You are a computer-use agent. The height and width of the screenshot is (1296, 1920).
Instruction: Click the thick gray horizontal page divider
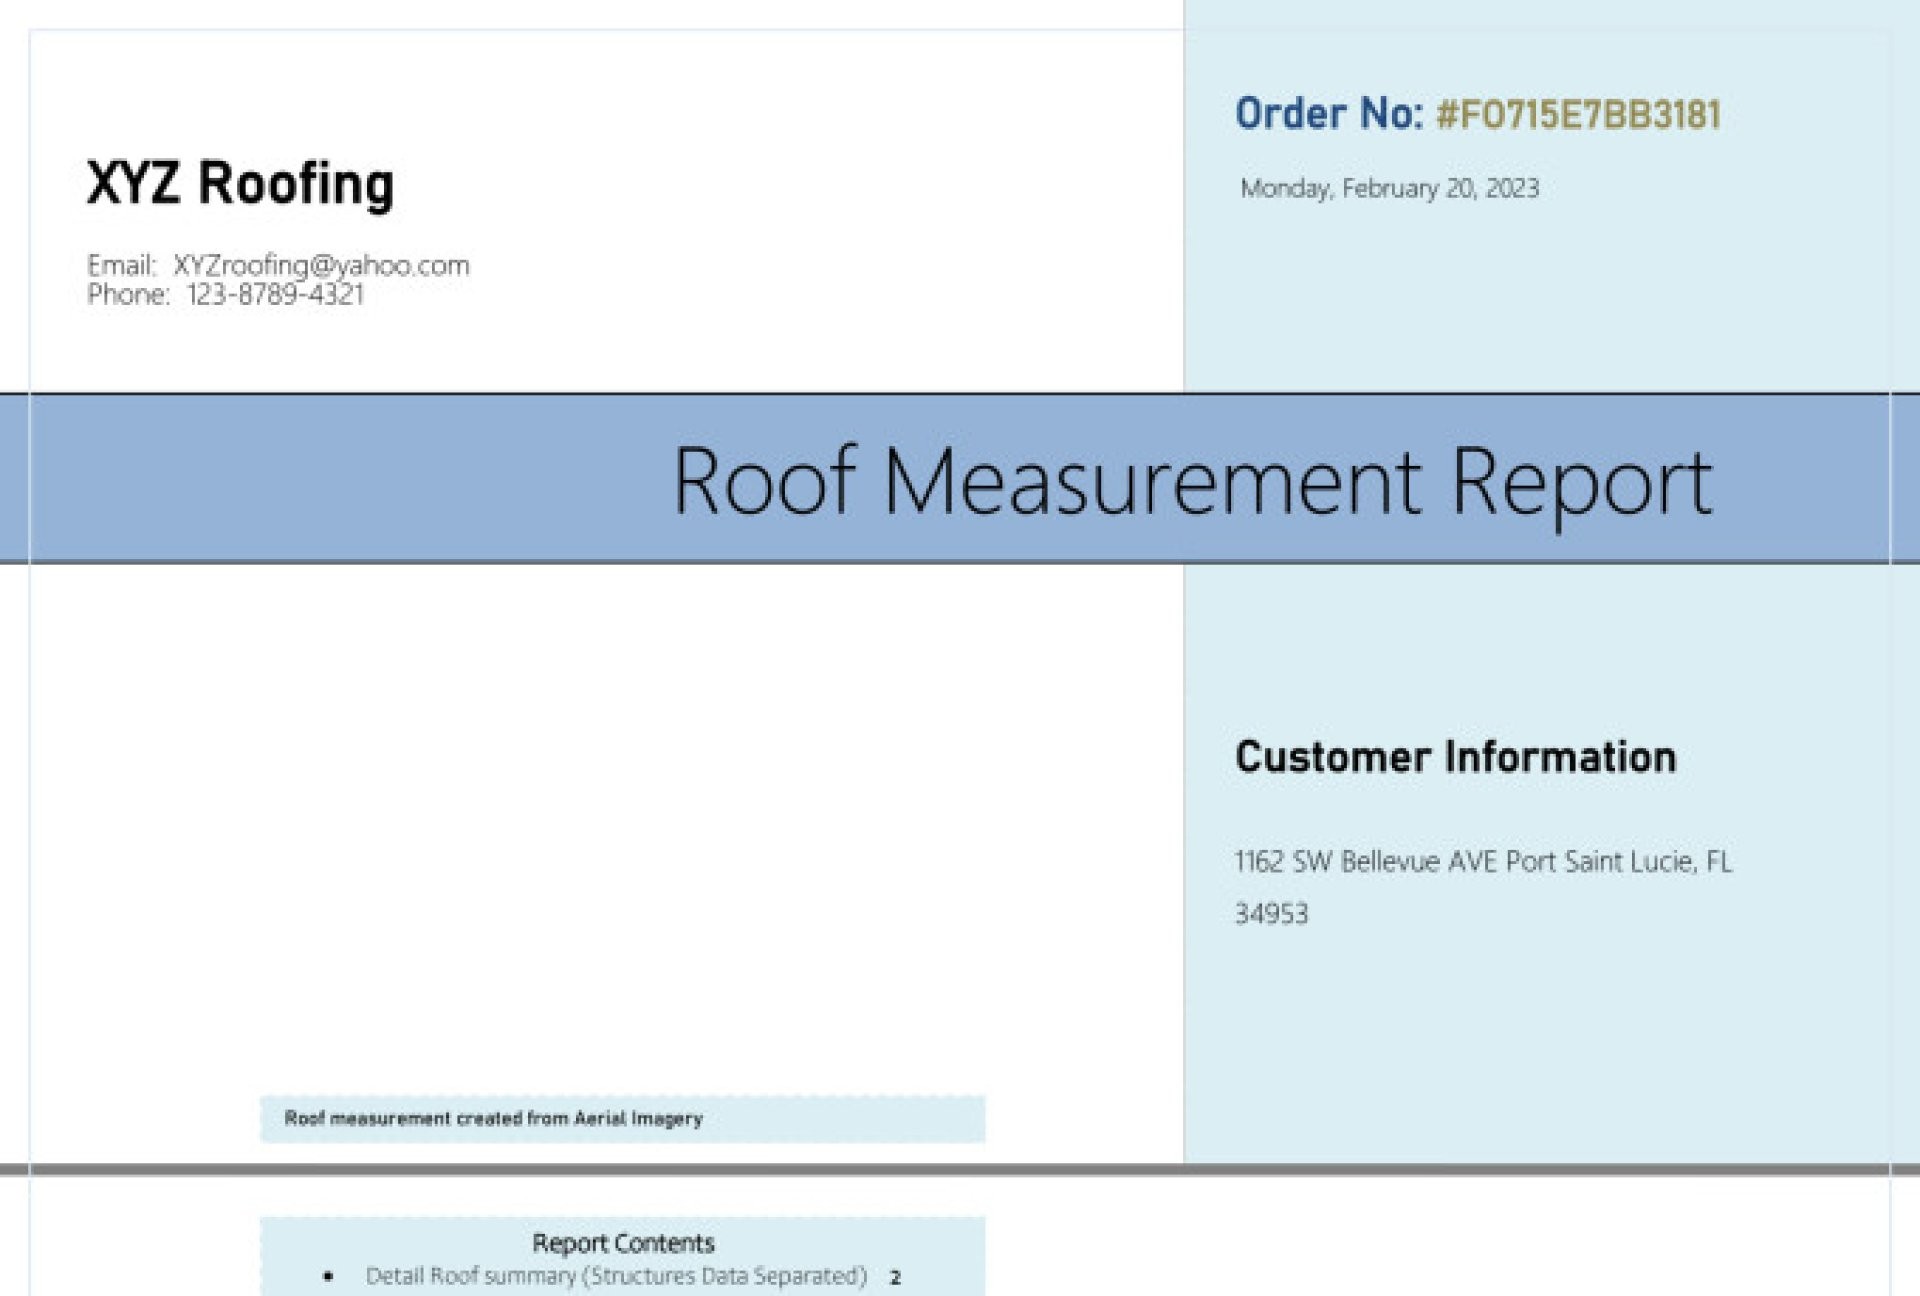coord(960,1168)
